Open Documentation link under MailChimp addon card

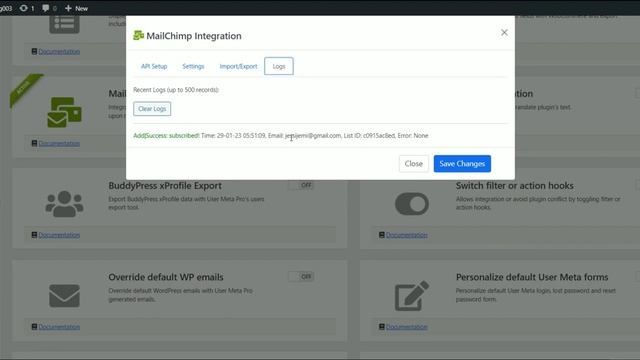(59, 144)
